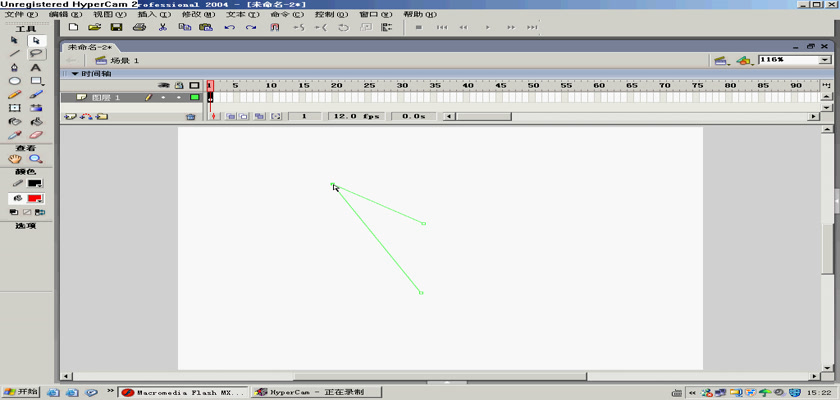Select the Eyedropper tool

tap(15, 135)
